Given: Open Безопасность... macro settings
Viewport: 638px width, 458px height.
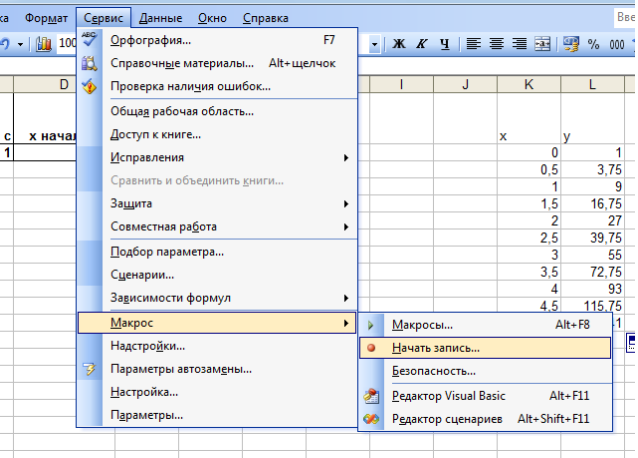Looking at the screenshot, I should pyautogui.click(x=485, y=371).
